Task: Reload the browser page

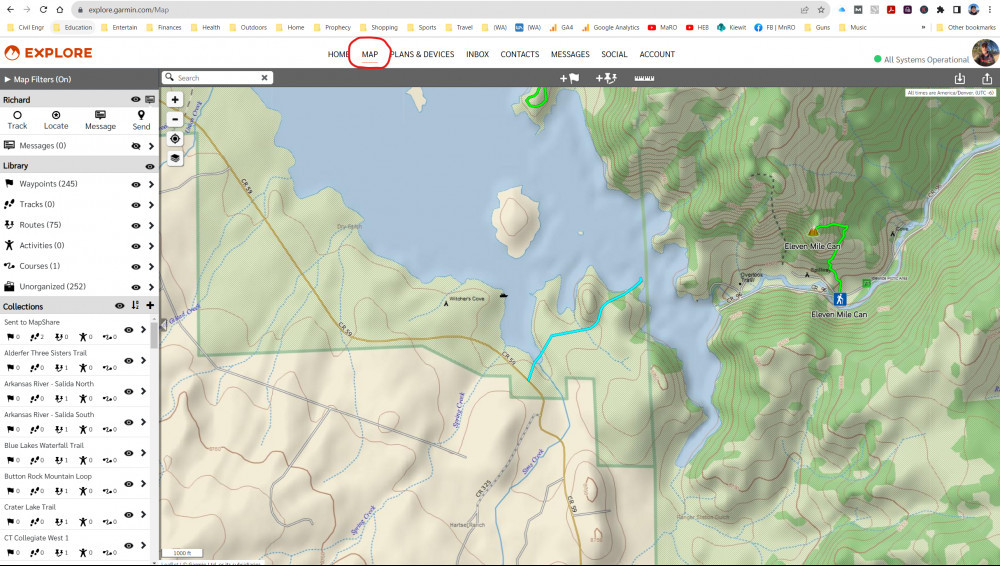Action: click(43, 10)
